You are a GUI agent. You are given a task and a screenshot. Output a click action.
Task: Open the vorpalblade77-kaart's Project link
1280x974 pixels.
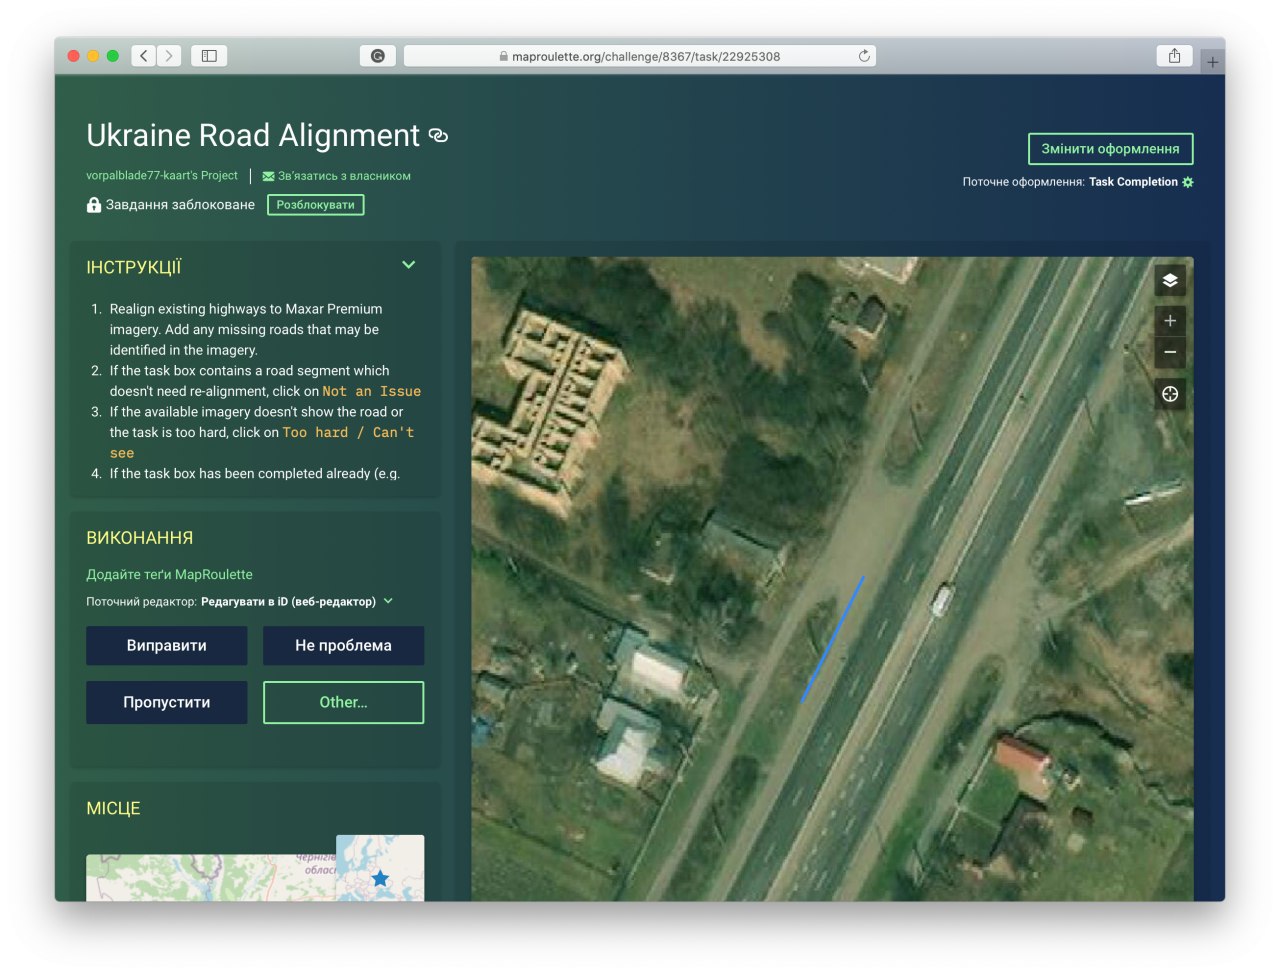pyautogui.click(x=162, y=176)
